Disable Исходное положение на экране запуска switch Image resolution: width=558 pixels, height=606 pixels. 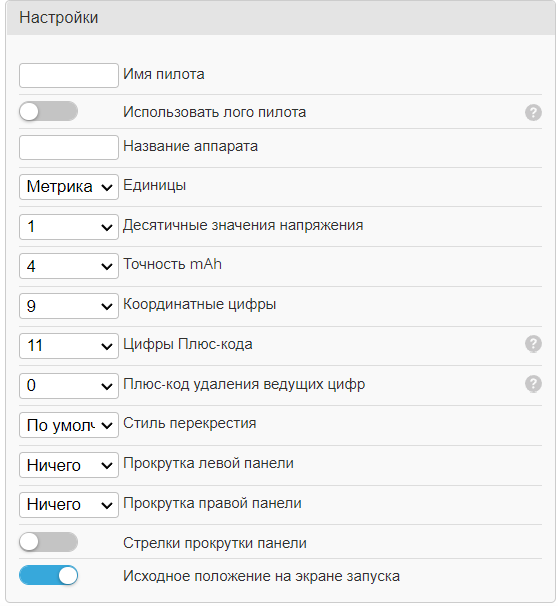coord(48,575)
